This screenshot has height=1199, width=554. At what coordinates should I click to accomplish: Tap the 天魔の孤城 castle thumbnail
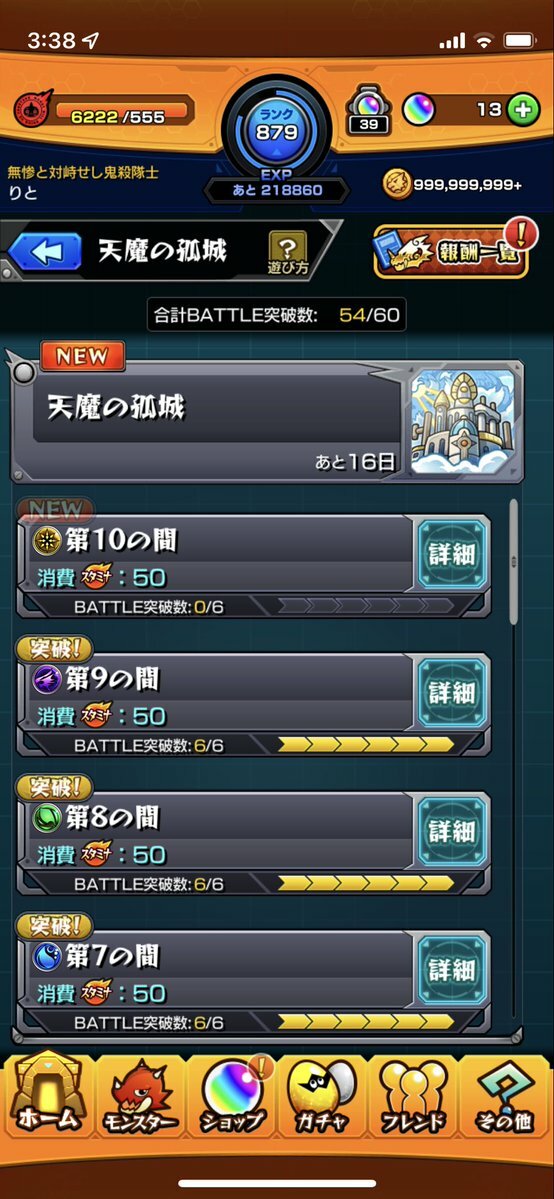pos(463,422)
